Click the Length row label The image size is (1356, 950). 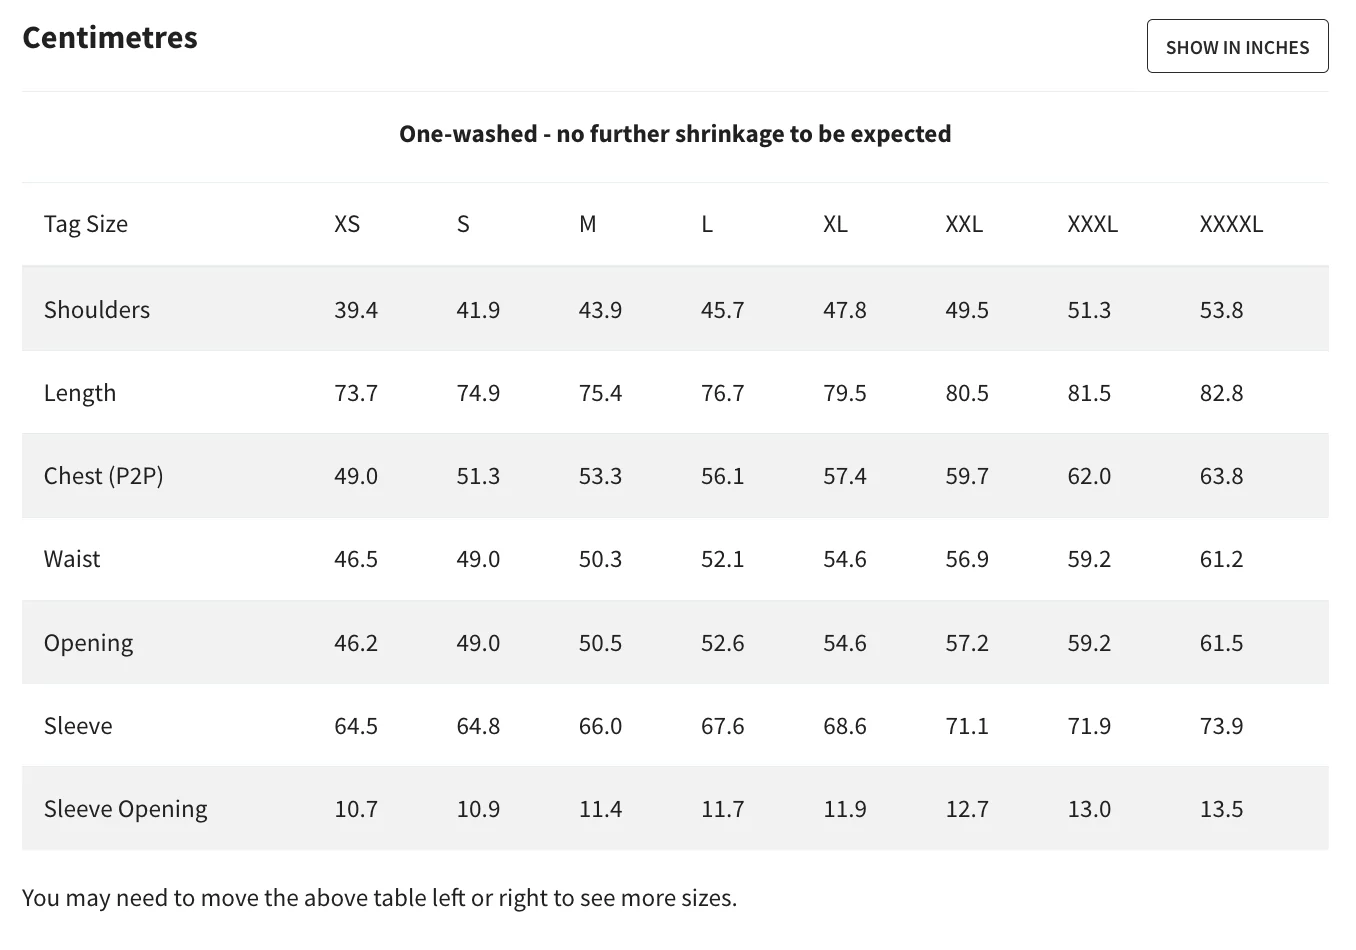[x=80, y=393]
